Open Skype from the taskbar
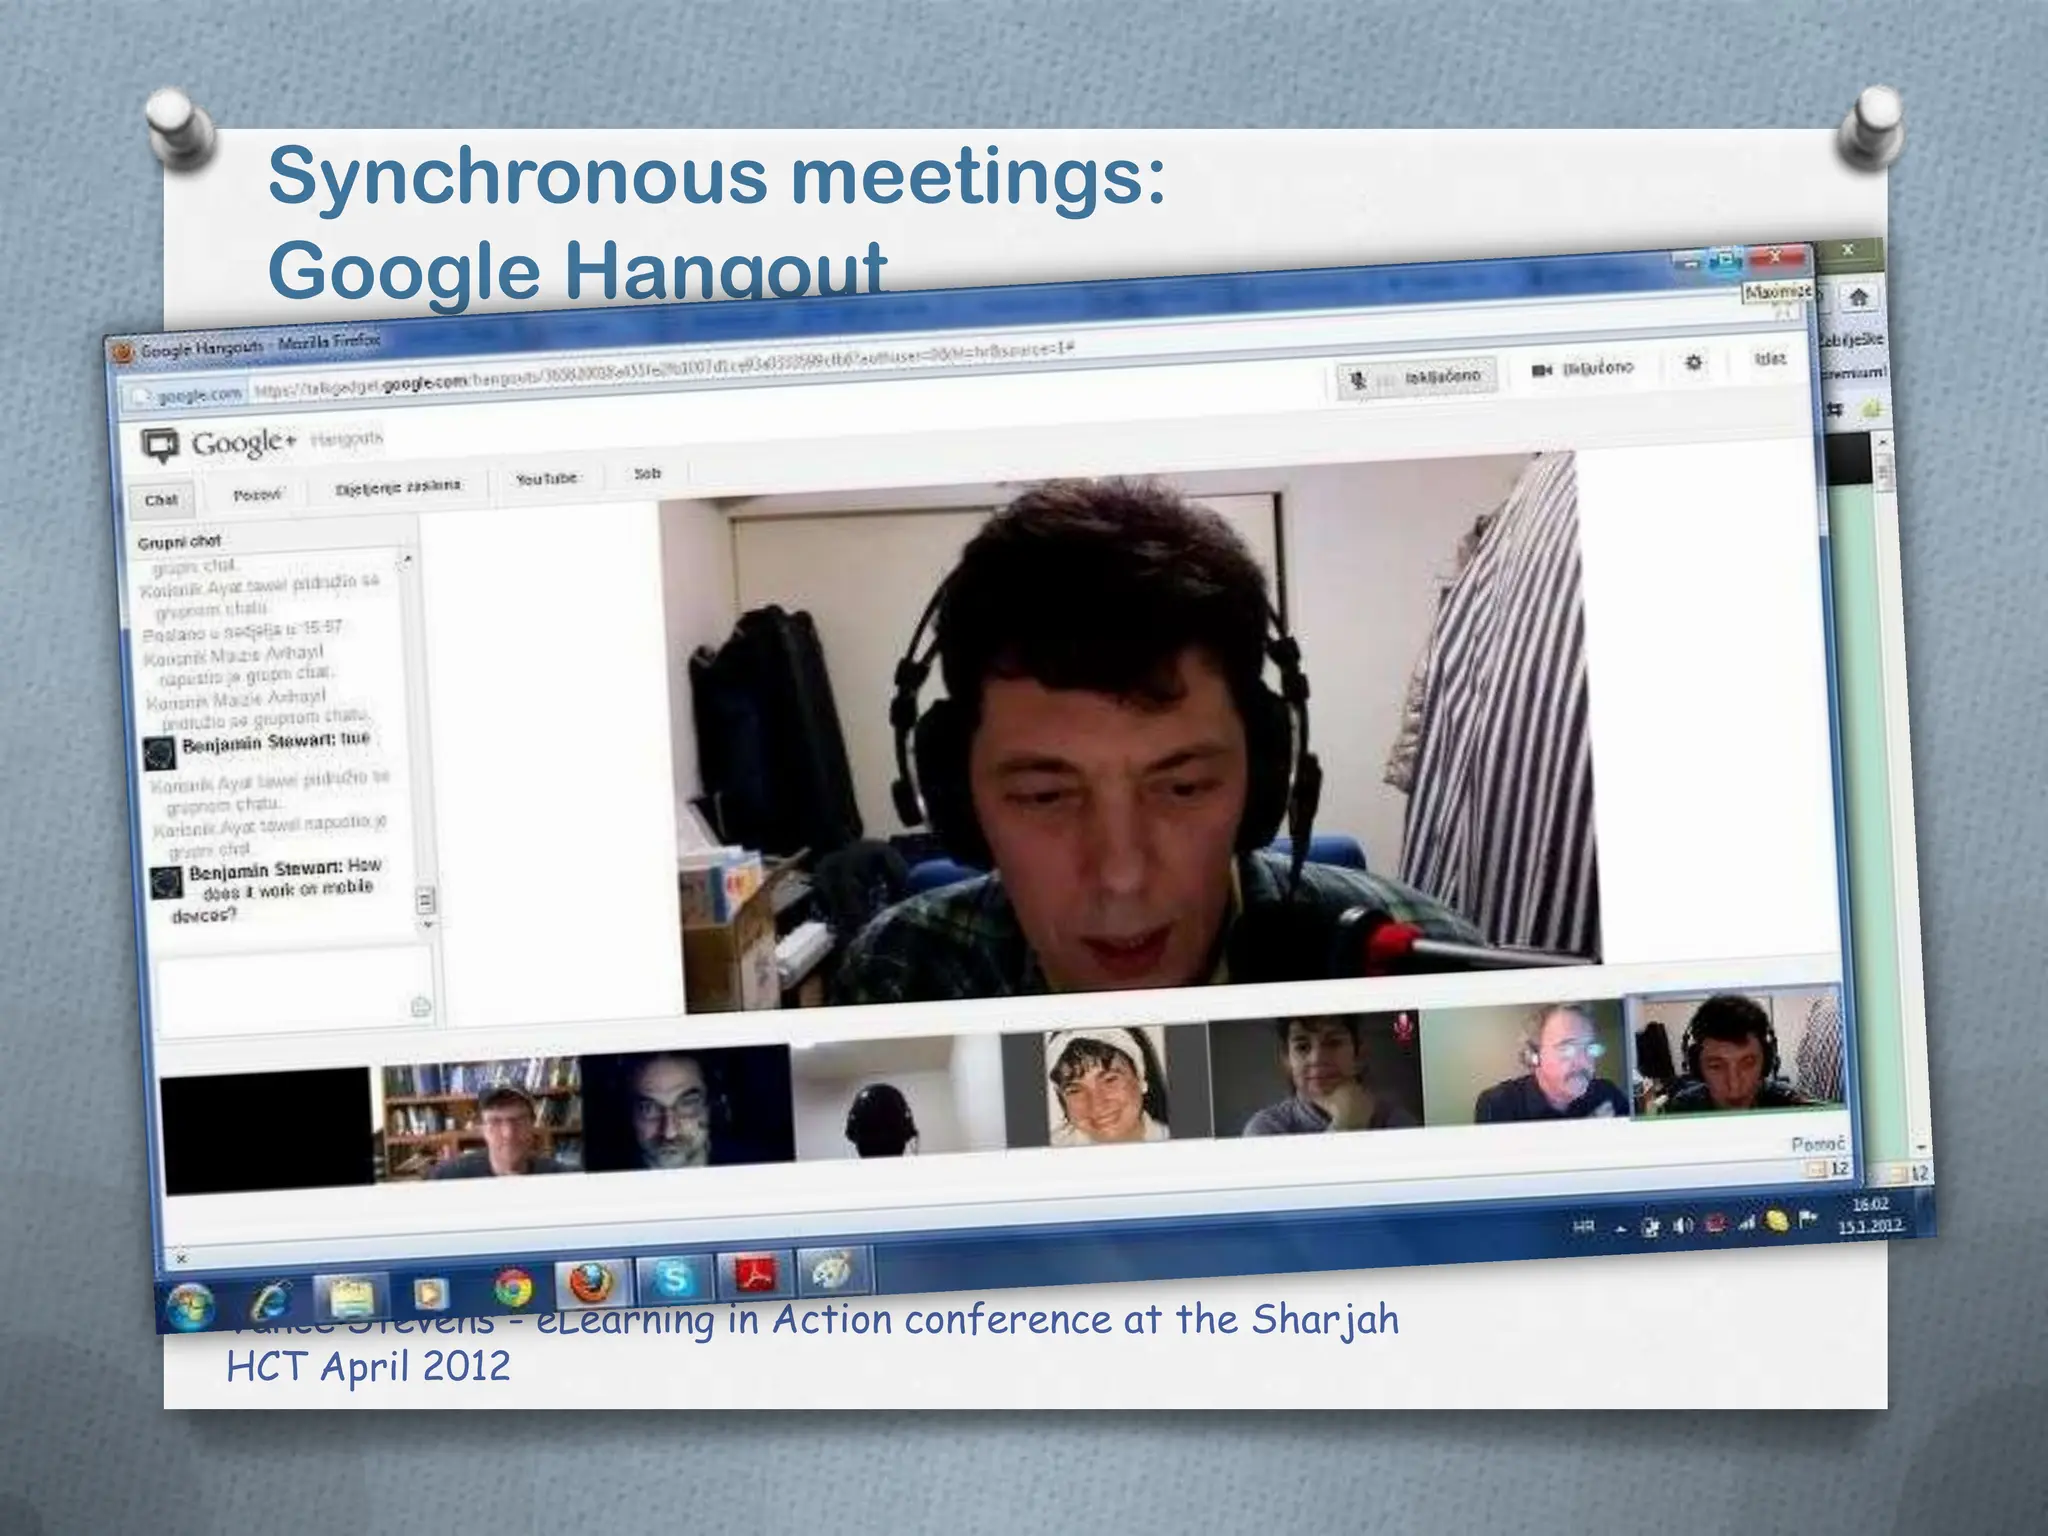 point(674,1278)
